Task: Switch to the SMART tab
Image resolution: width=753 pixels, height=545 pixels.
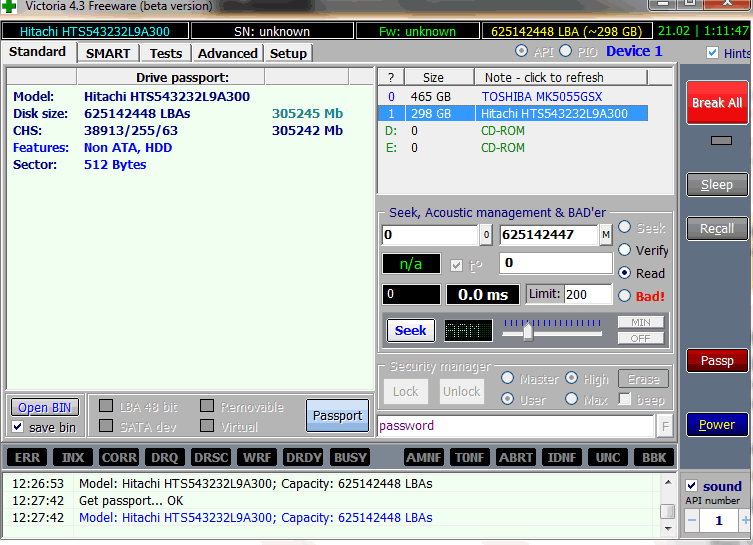Action: [x=108, y=53]
